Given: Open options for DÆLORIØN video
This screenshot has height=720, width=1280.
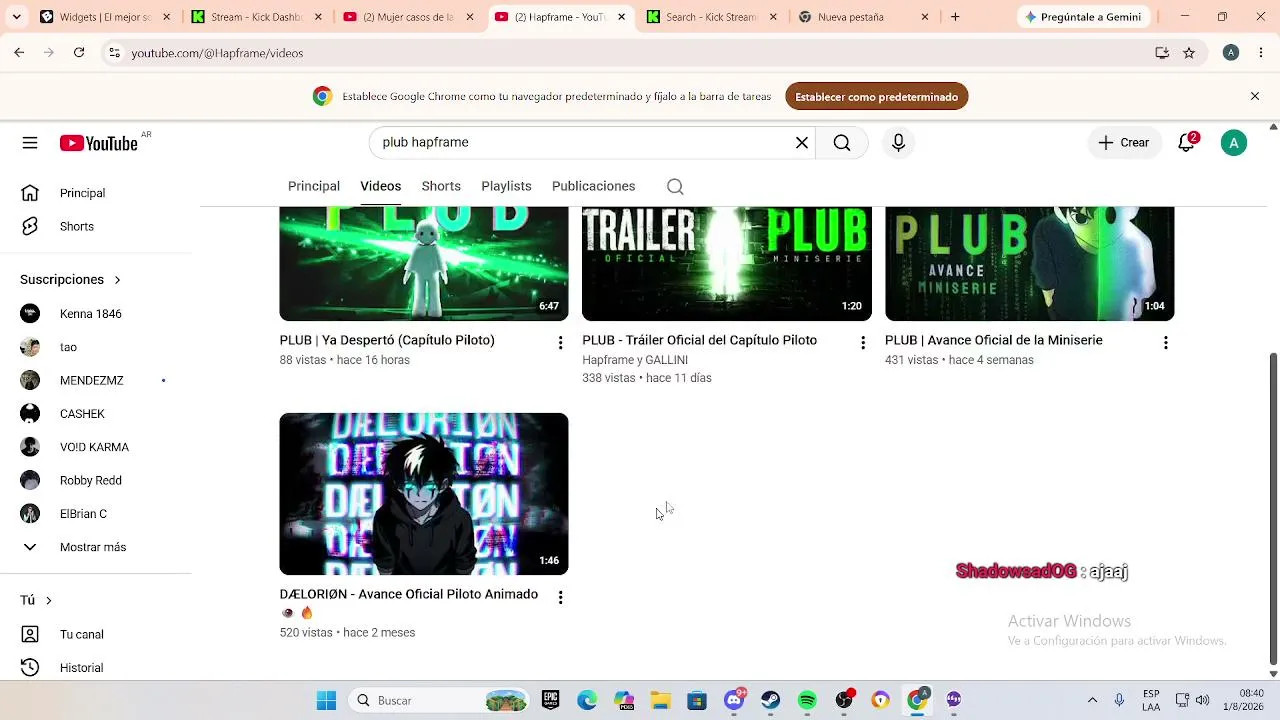Looking at the screenshot, I should (560, 597).
